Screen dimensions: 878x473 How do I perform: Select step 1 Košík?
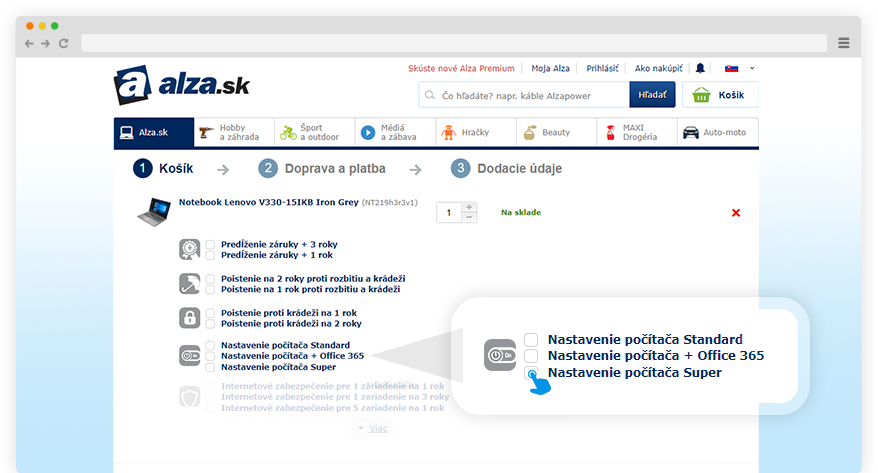[x=163, y=168]
